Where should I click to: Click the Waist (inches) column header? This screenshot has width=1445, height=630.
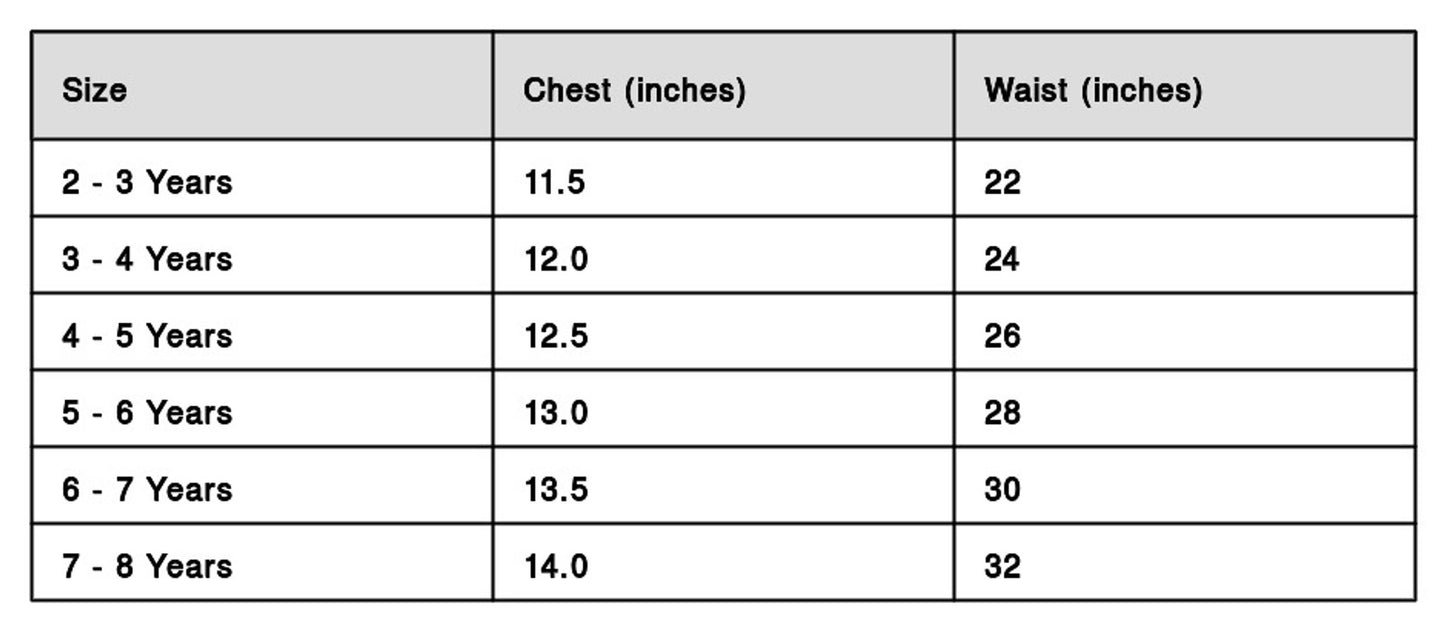pyautogui.click(x=1092, y=91)
